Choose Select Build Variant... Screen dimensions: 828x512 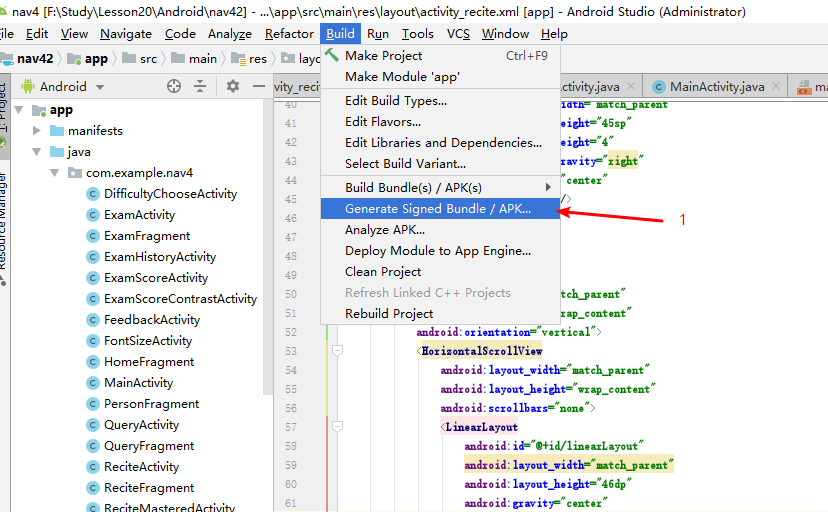pyautogui.click(x=440, y=164)
